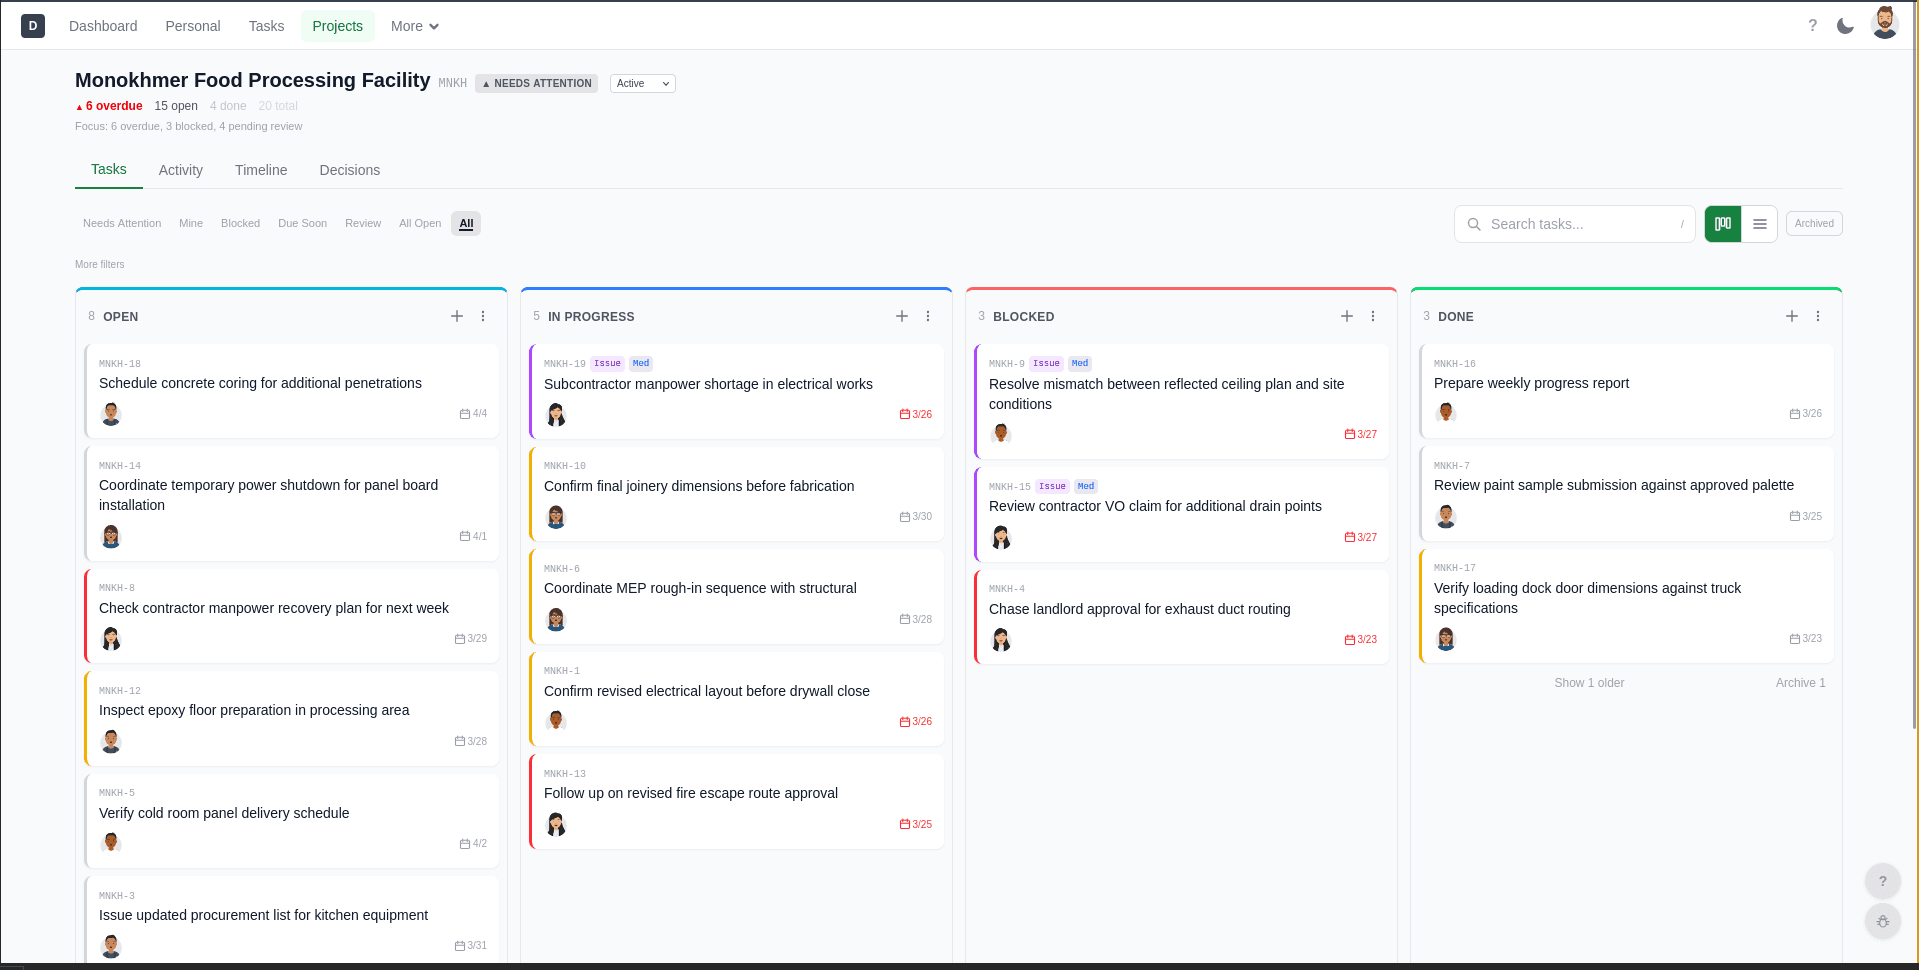
Task: Toggle dark mode with the moon icon
Action: (1845, 26)
